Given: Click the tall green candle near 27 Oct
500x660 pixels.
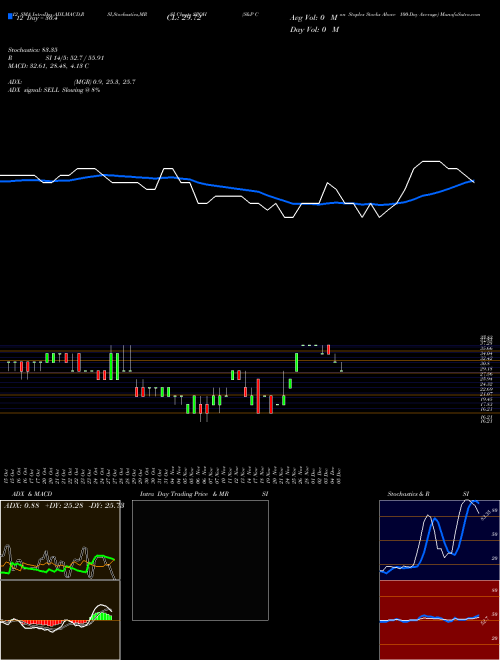Looking at the screenshot, I should click(111, 366).
